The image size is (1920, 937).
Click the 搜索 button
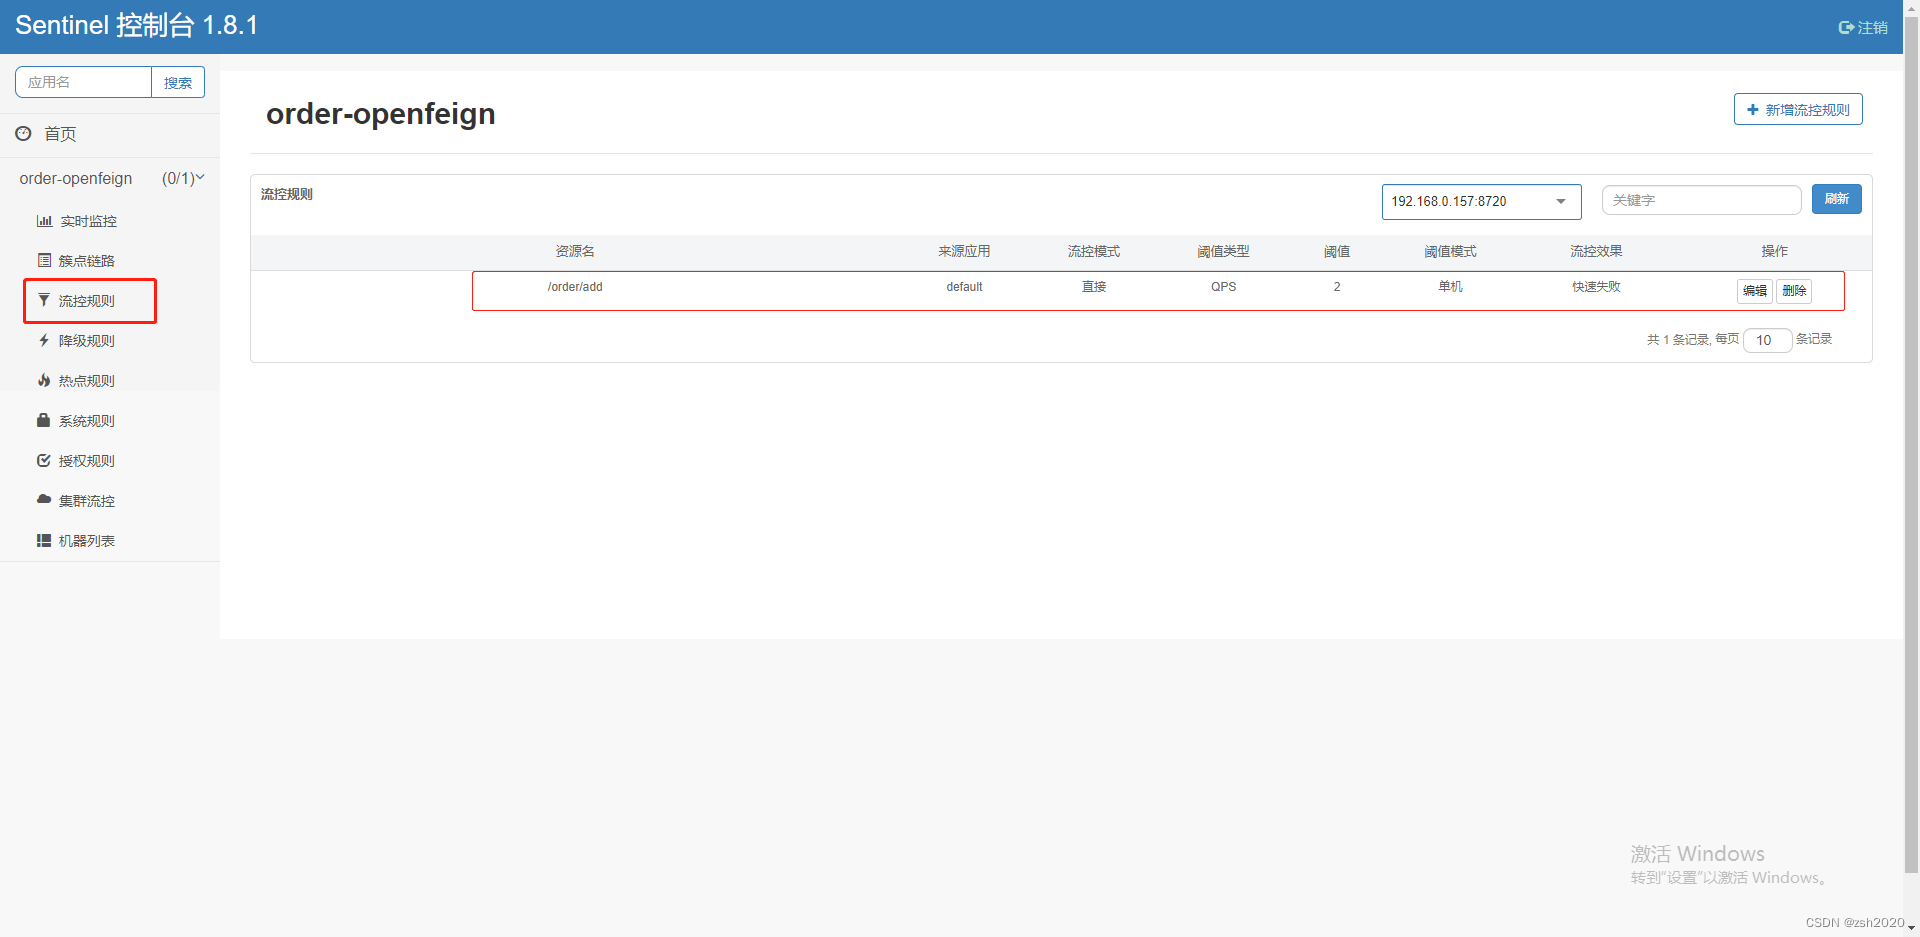point(178,83)
